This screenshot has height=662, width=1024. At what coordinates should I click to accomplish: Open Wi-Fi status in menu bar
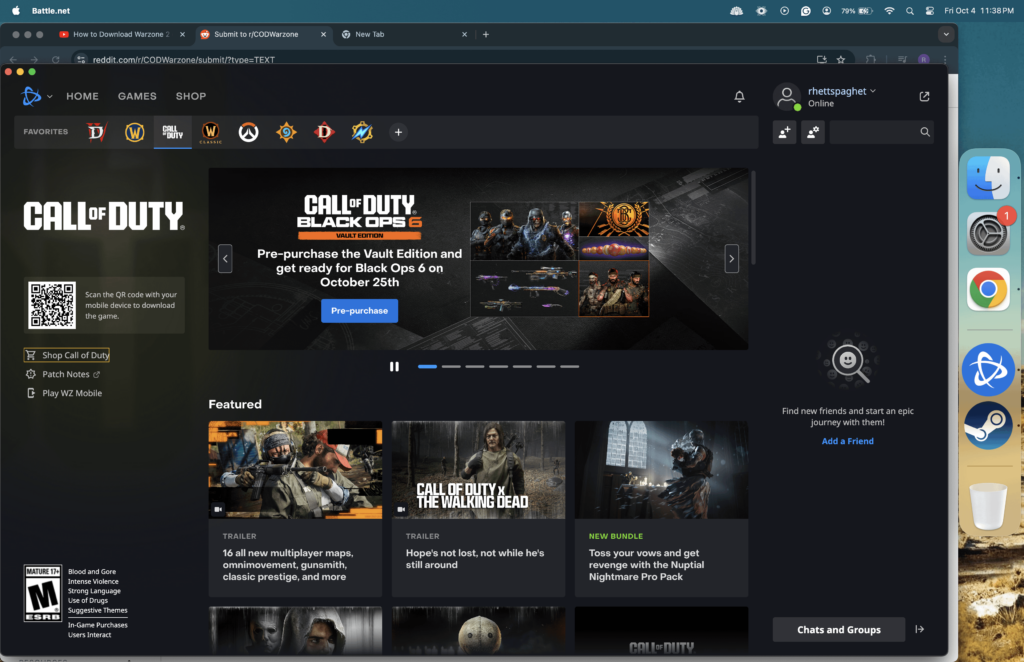(x=889, y=10)
